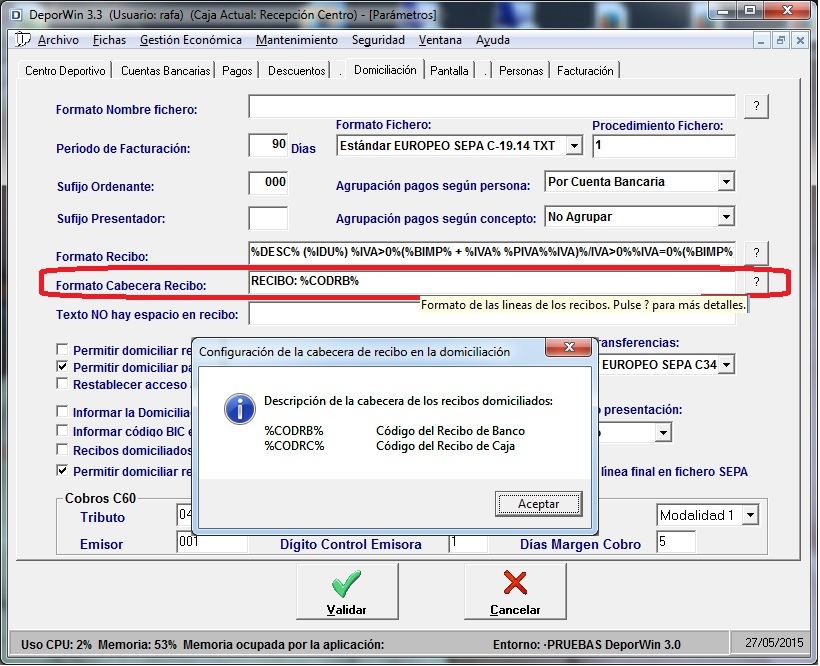
Task: Check 'Informar código BIC' checkbox
Action: coord(62,431)
